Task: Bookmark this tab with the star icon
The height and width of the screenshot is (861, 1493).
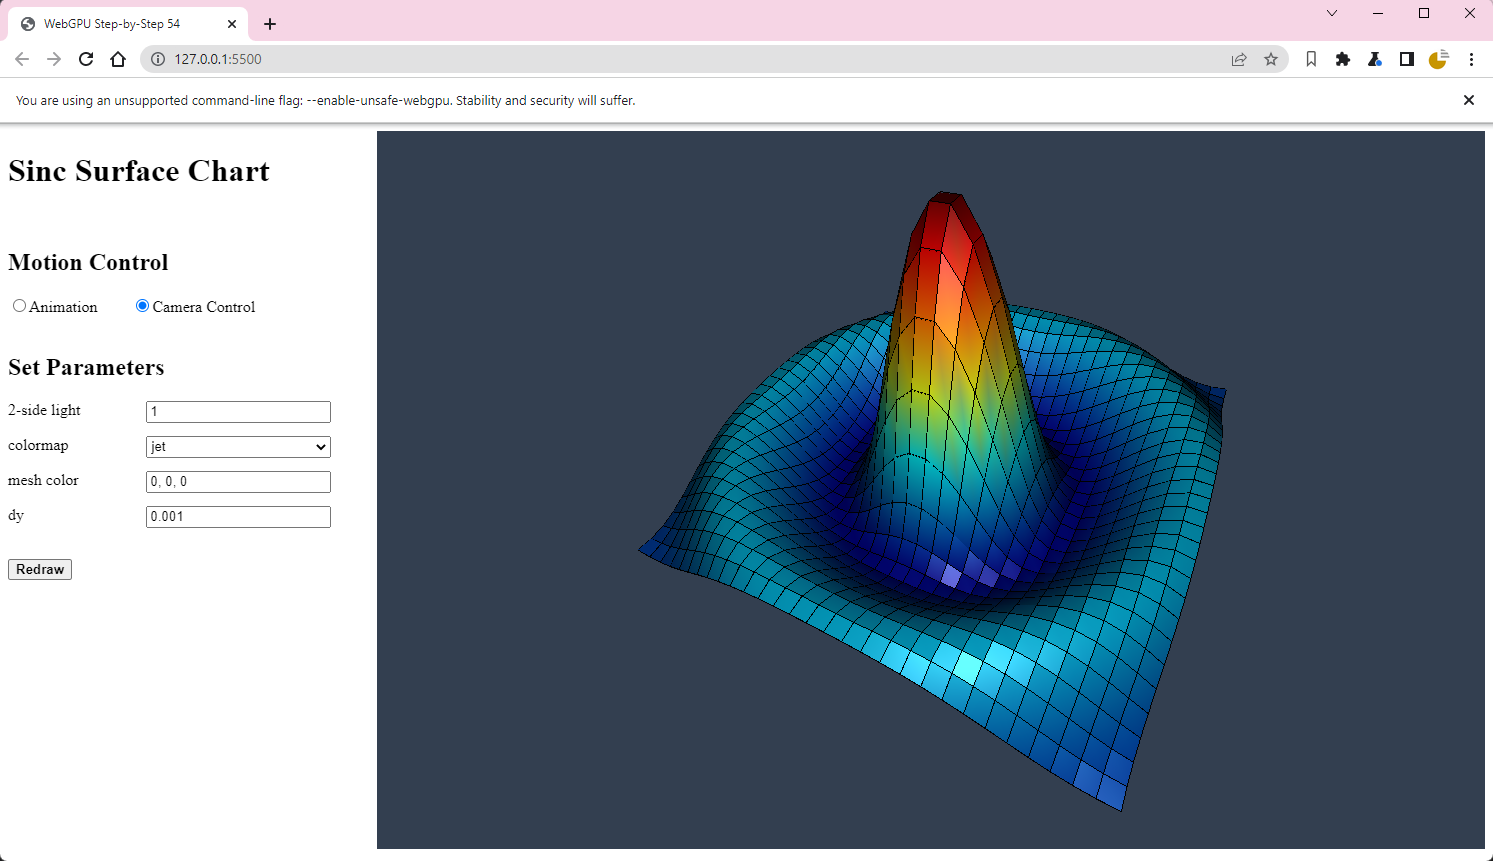Action: point(1271,59)
